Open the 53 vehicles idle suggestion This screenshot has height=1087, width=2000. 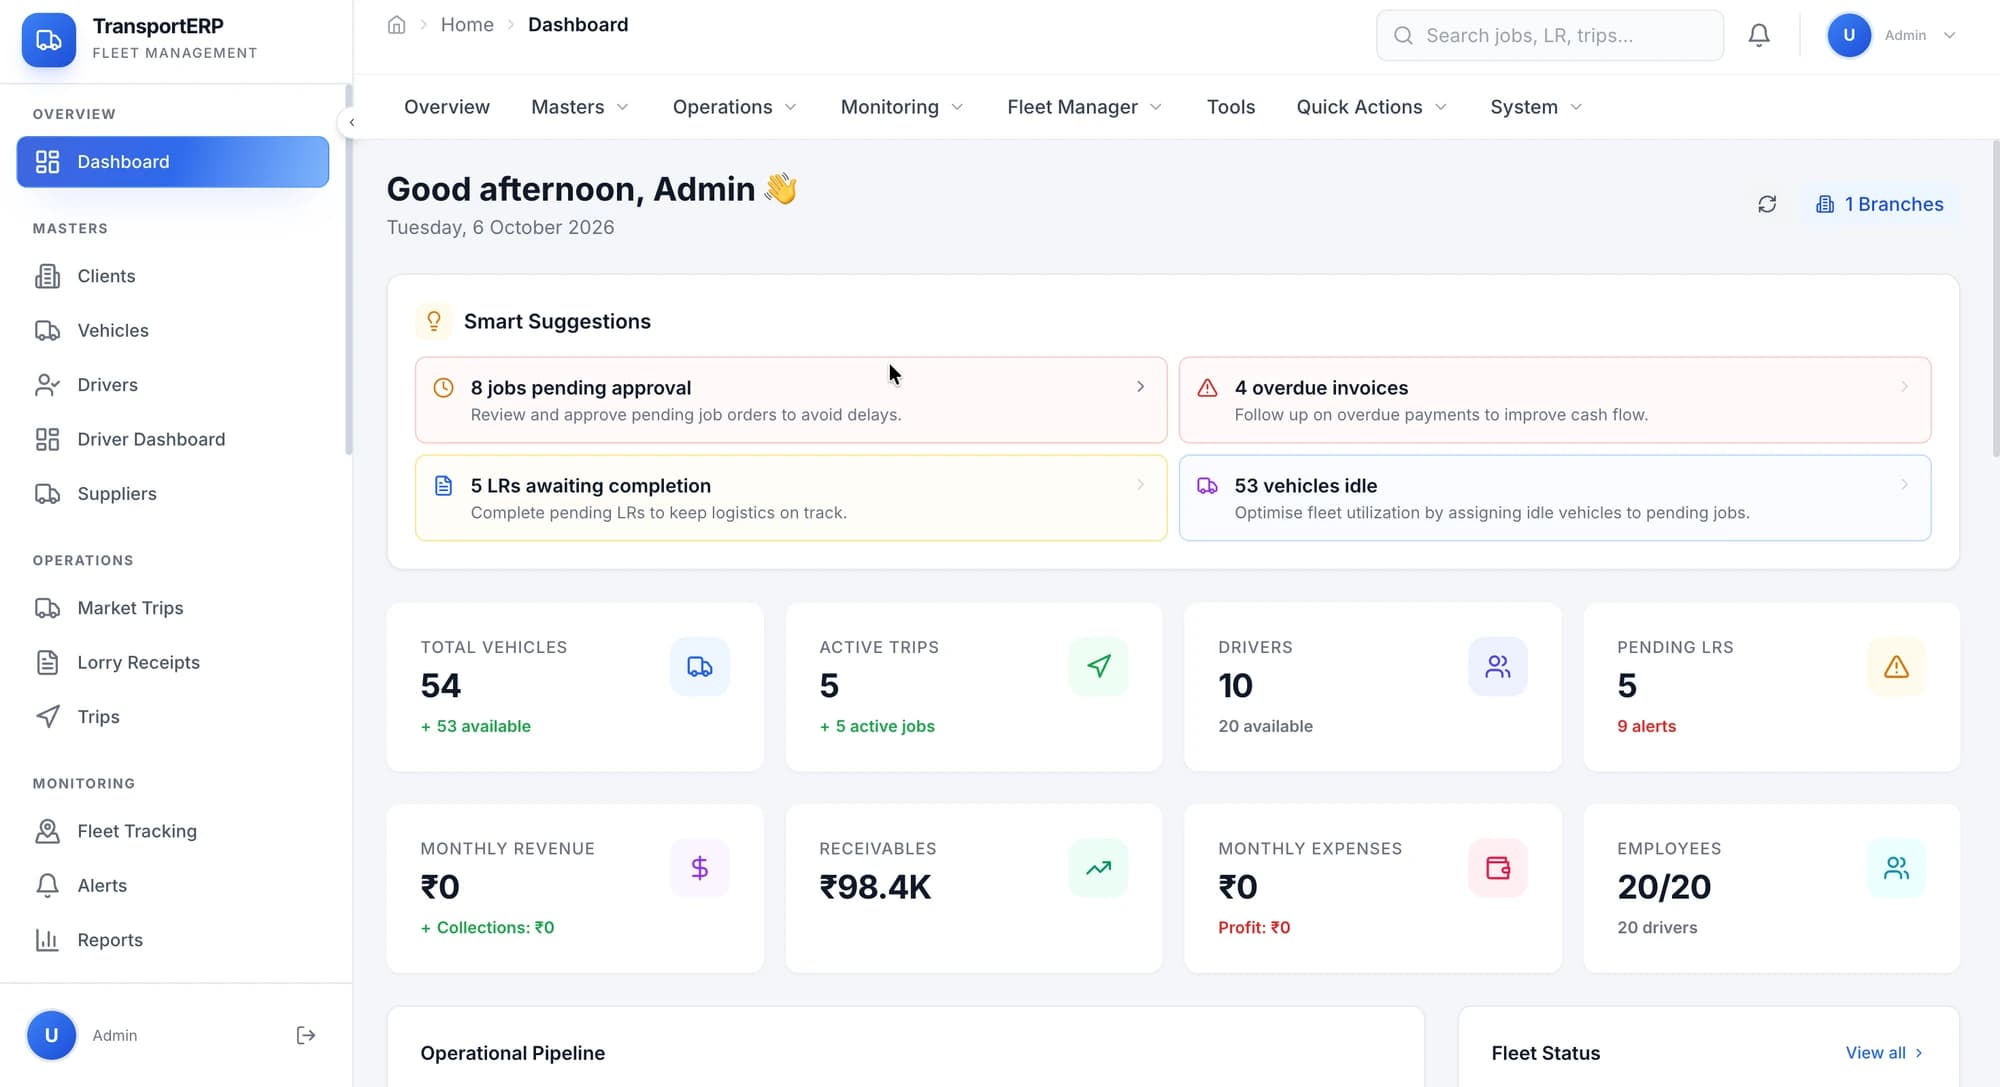pos(1555,498)
